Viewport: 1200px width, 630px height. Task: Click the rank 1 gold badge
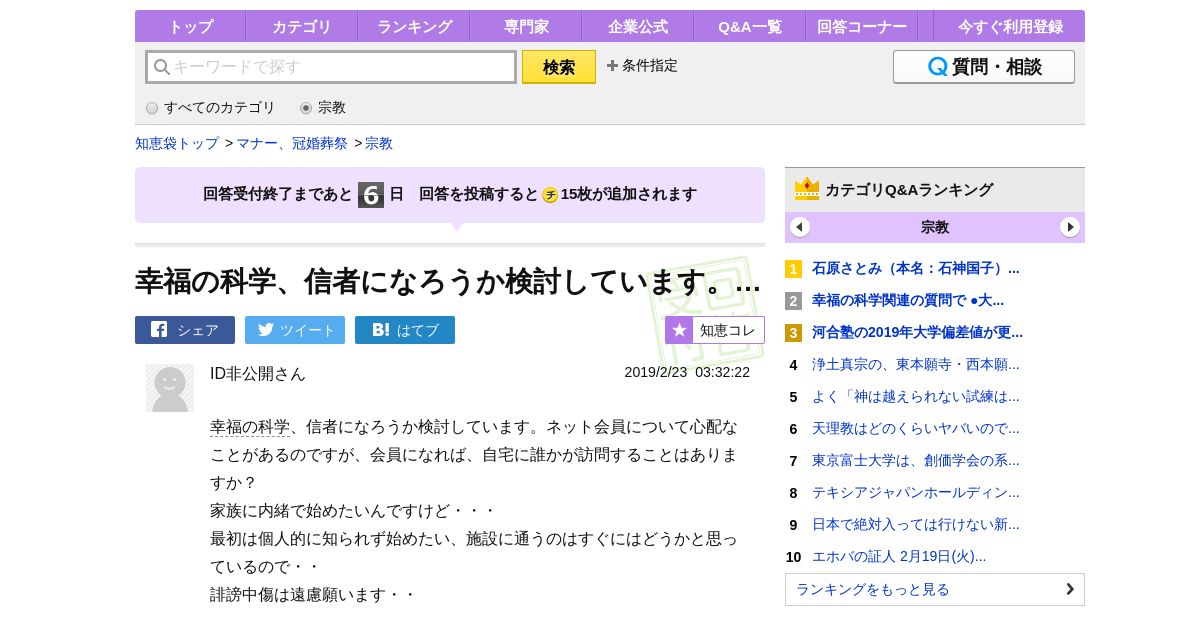(x=793, y=269)
